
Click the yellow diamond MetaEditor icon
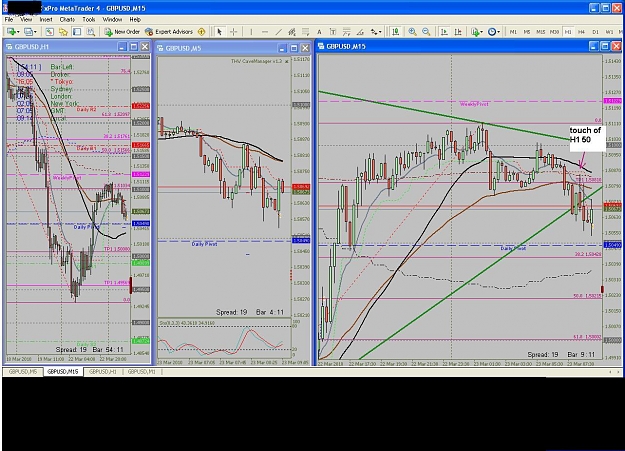(202, 32)
